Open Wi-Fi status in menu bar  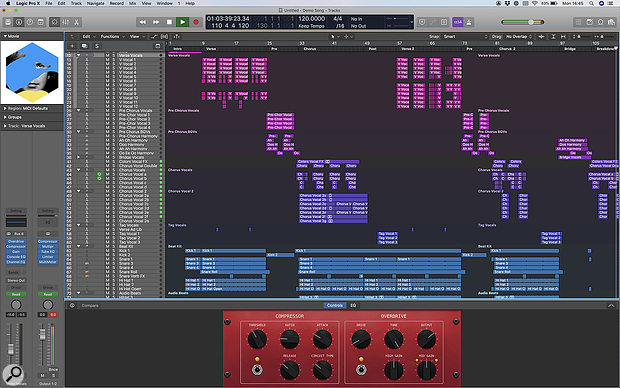(x=535, y=3)
